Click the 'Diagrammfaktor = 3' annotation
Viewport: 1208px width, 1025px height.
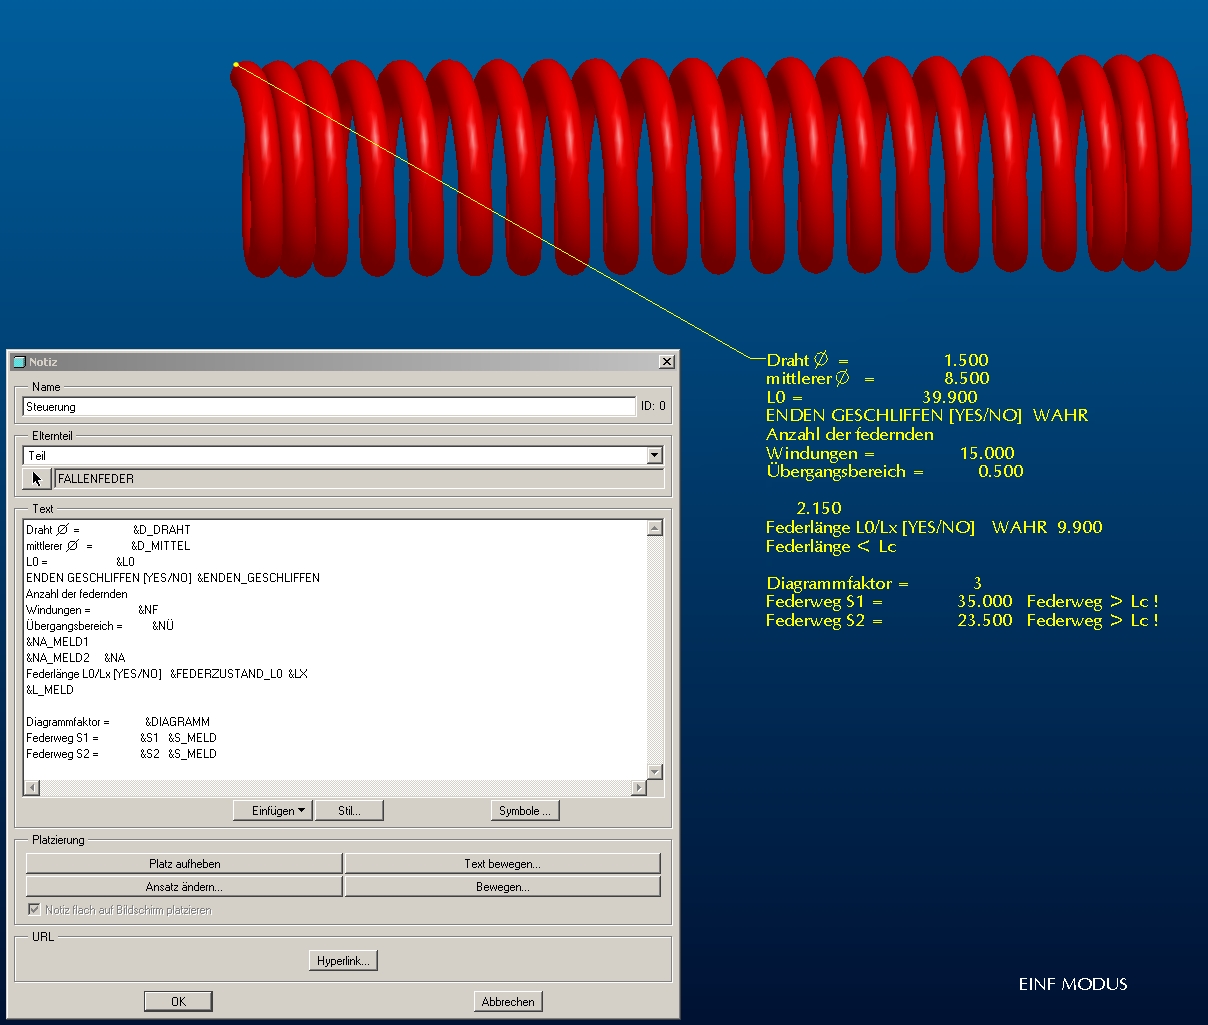click(x=874, y=583)
